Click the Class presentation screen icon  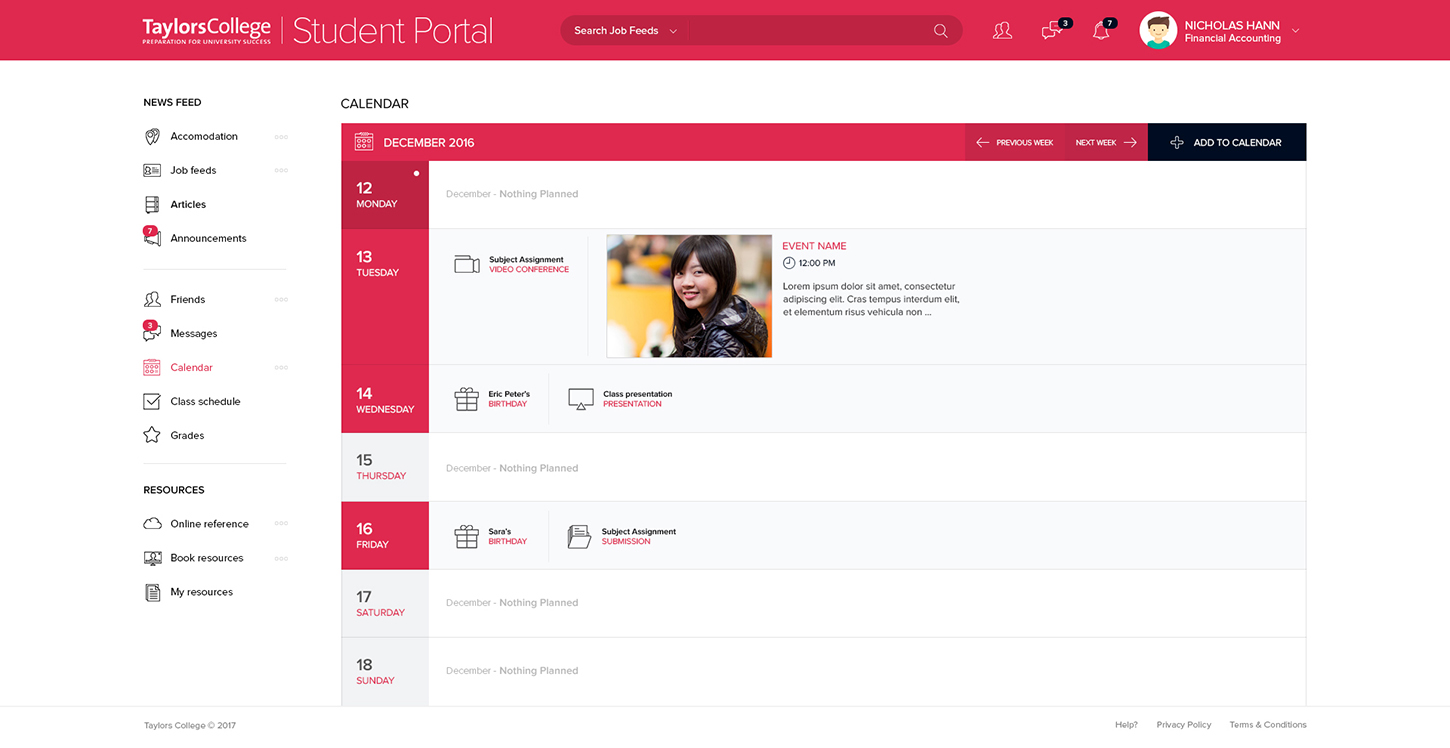(581, 399)
